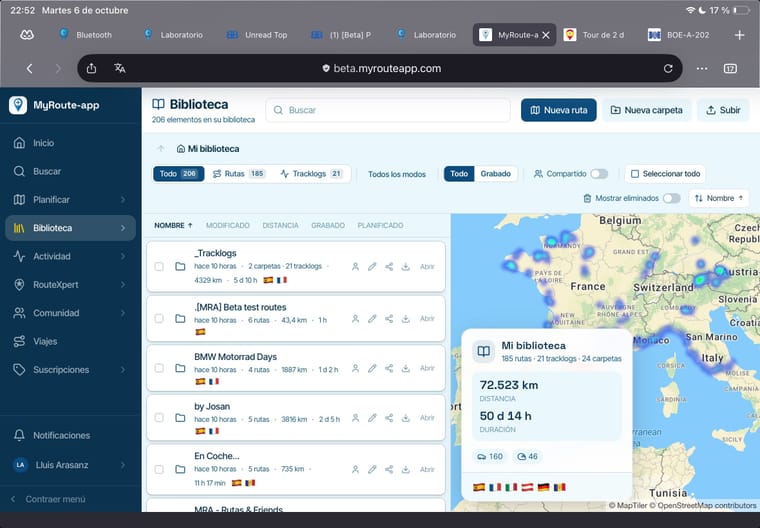Download the En Coche... folder

pos(406,469)
